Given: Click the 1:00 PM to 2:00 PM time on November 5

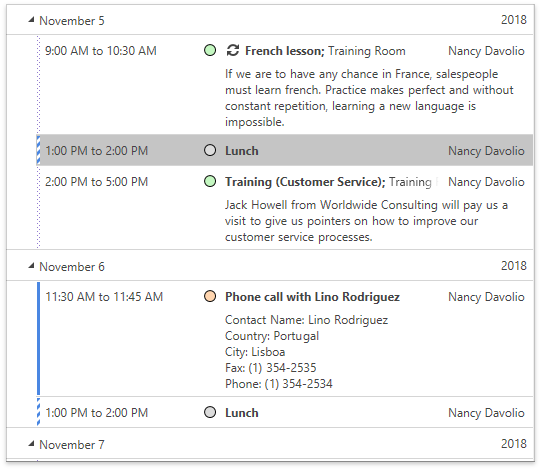Looking at the screenshot, I should 97,151.
